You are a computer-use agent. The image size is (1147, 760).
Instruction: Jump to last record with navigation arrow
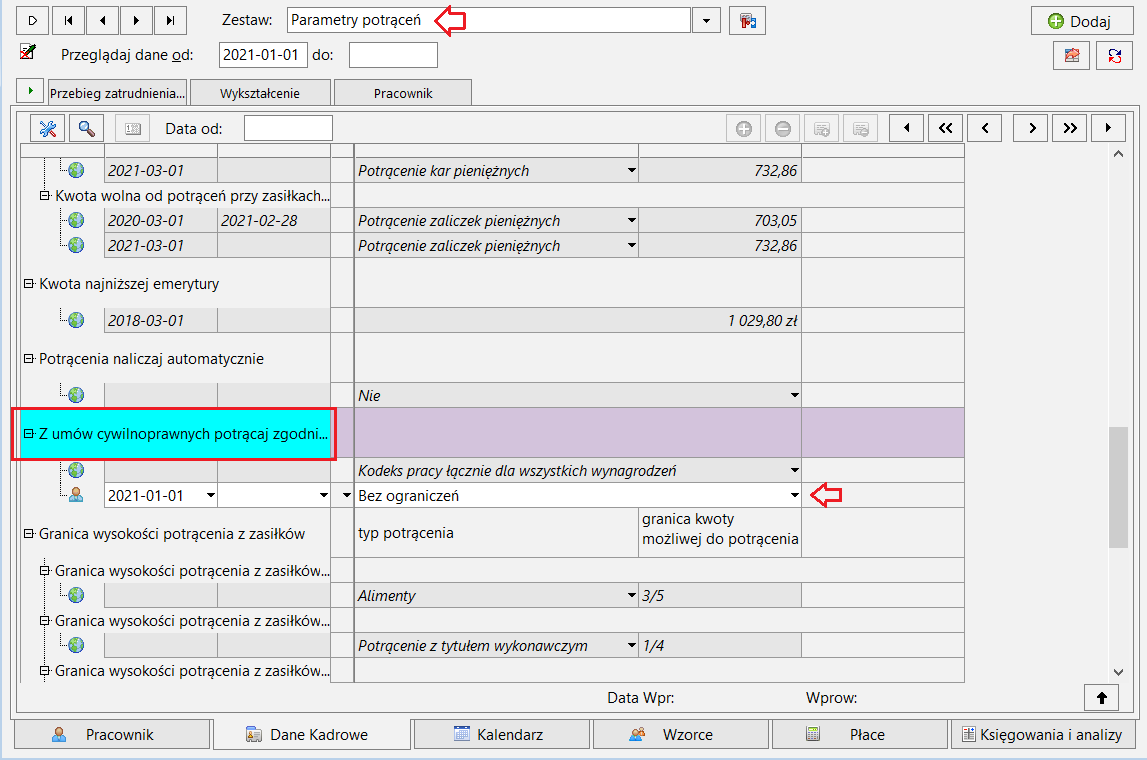(x=170, y=20)
